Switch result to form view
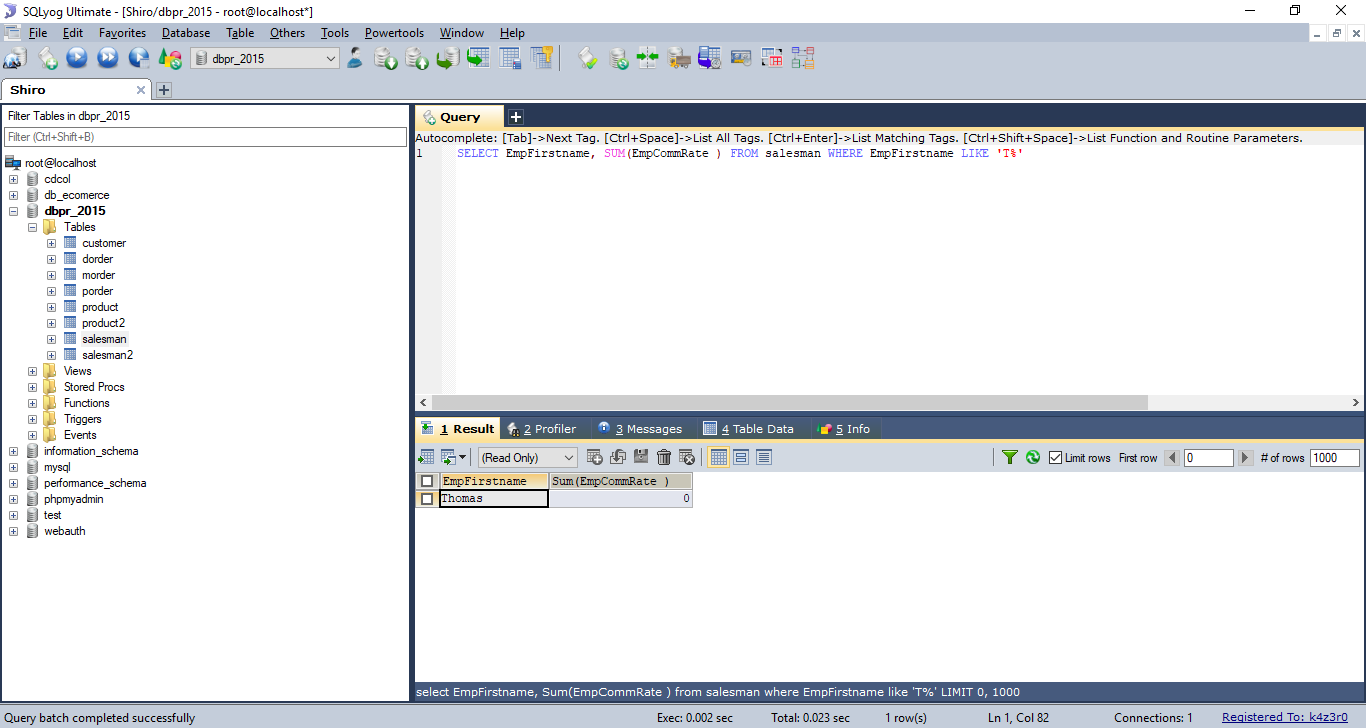Screen dimensions: 1366x728 pos(741,457)
